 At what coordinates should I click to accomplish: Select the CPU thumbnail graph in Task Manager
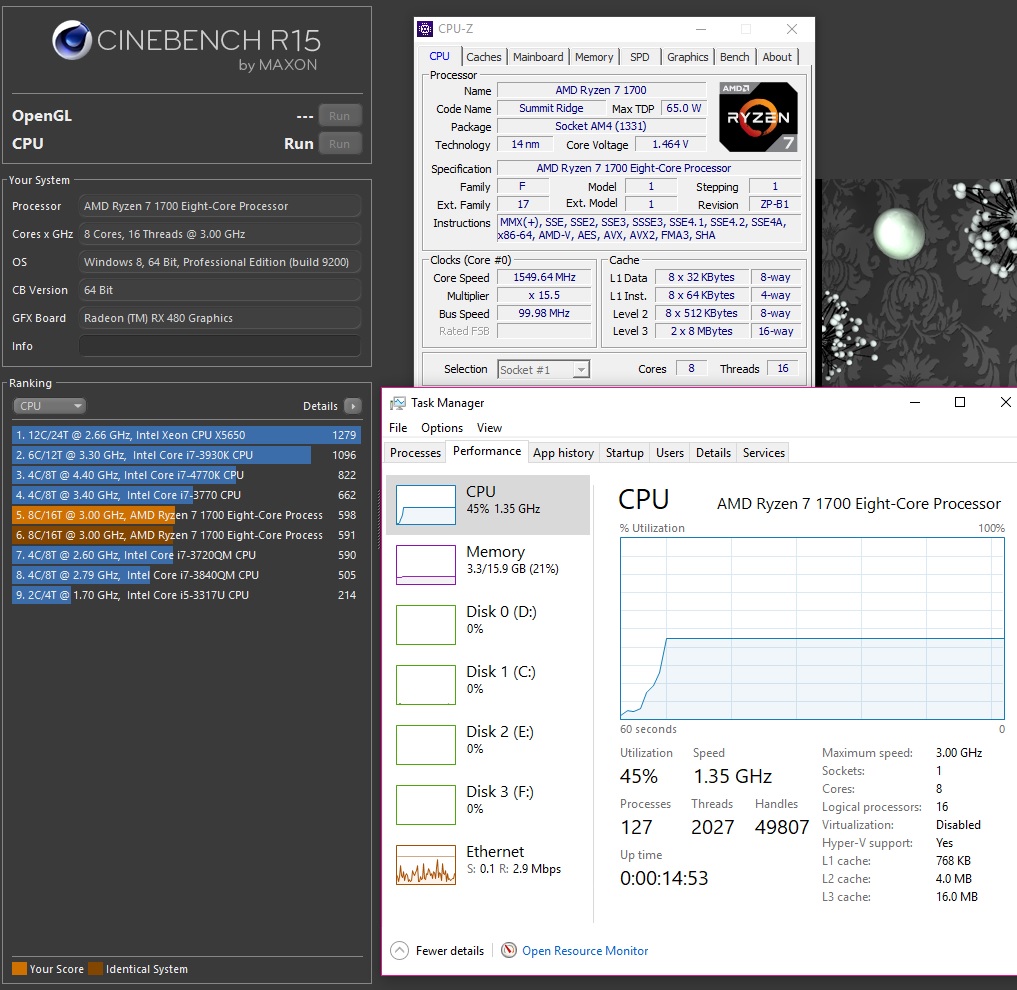[425, 505]
